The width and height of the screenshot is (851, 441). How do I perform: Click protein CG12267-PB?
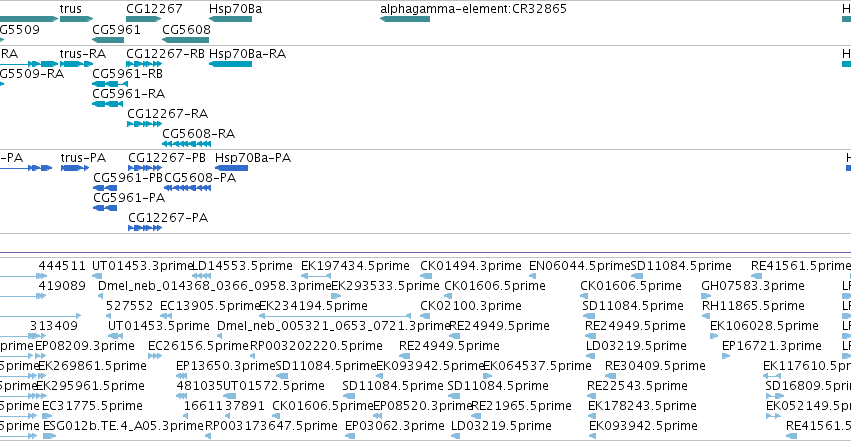[x=167, y=158]
